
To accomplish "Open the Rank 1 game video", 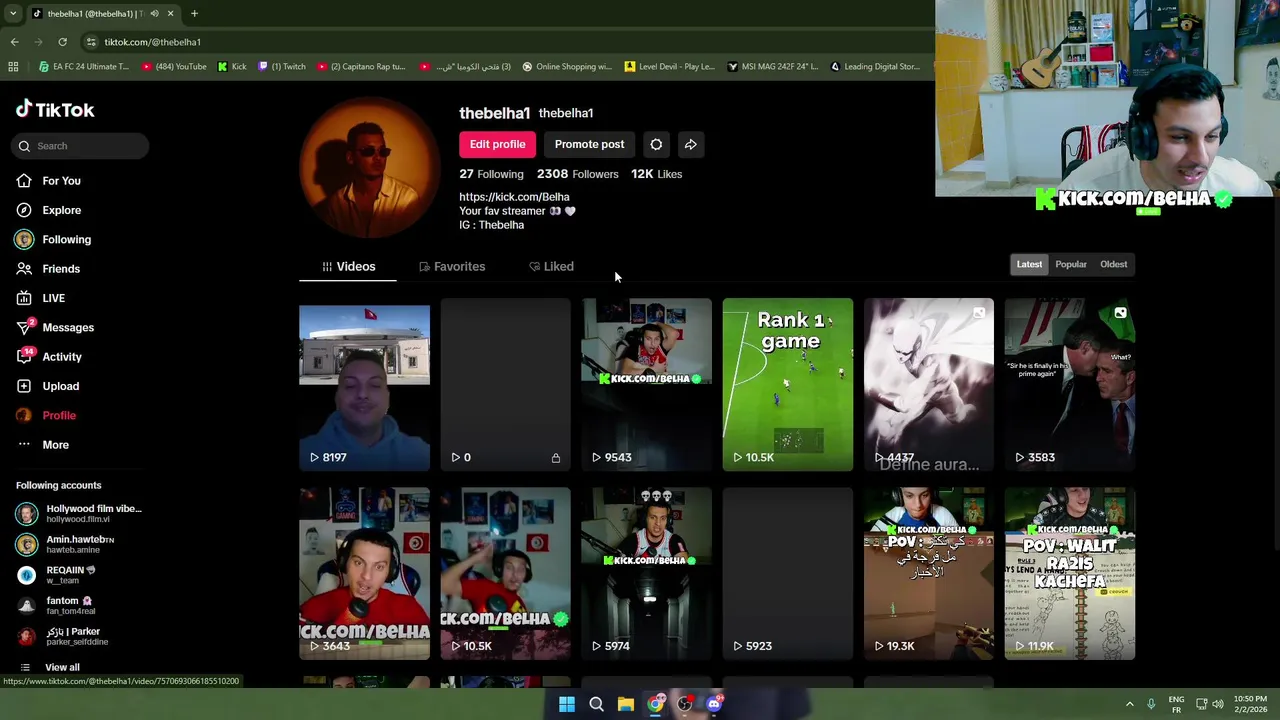I will tap(788, 384).
